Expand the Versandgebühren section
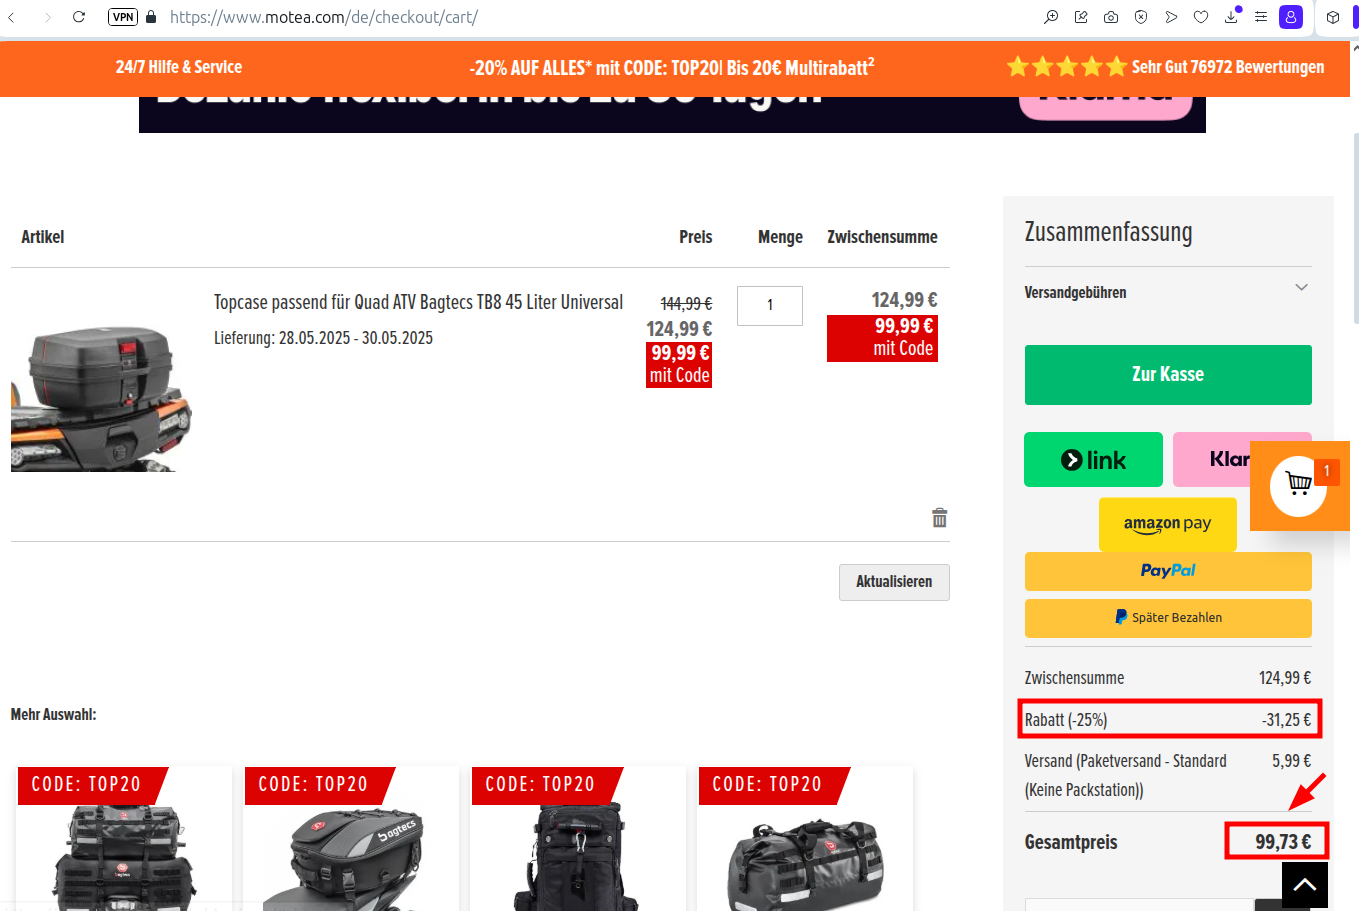 [x=1301, y=288]
